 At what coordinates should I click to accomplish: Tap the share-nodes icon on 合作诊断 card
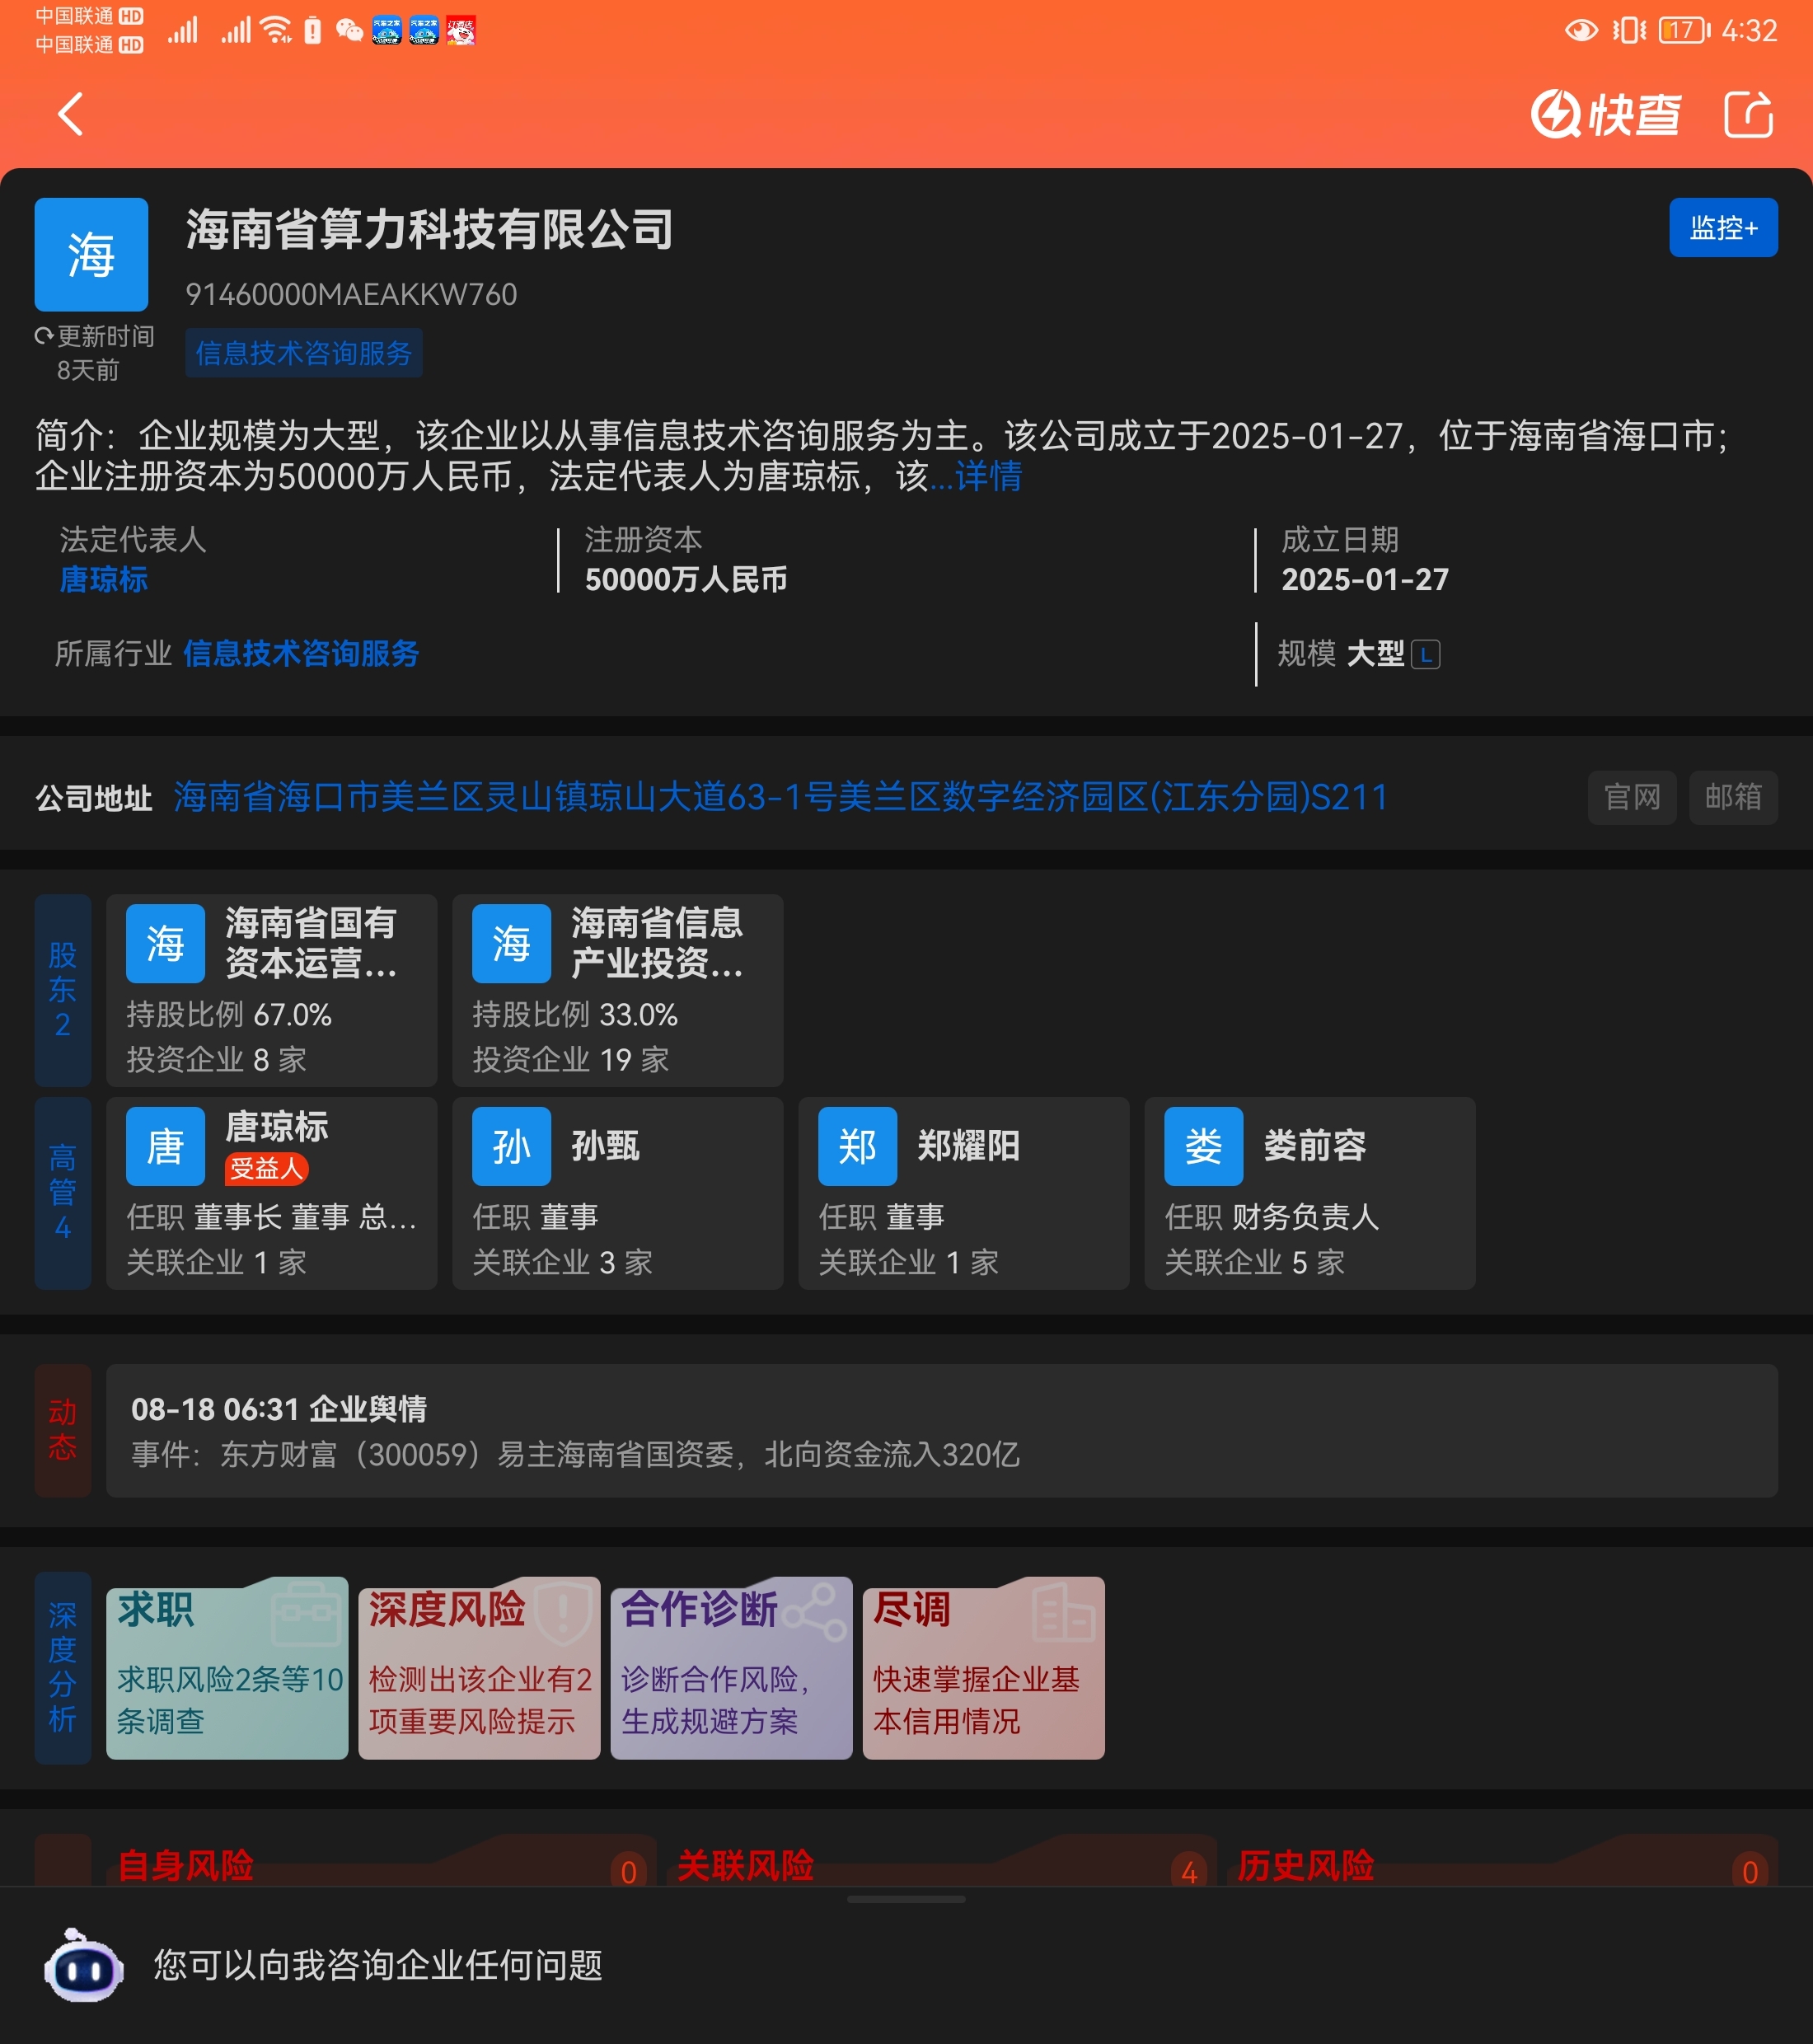pos(814,1611)
